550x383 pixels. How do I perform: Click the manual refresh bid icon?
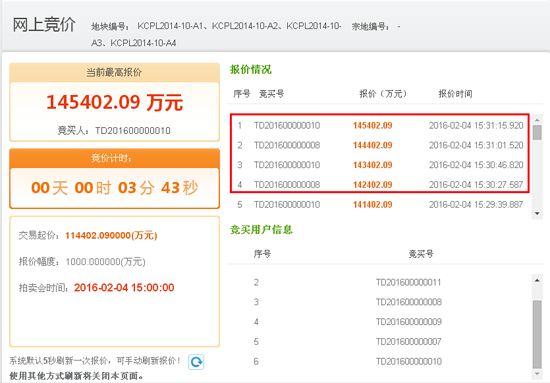pos(196,362)
